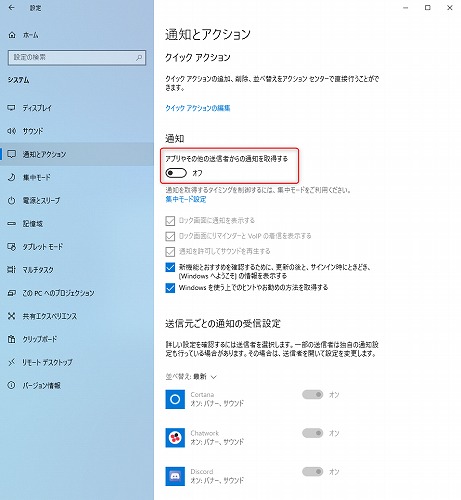The height and width of the screenshot is (500, 461).
Task: Select 電源とスリープ in the sidebar
Action: pyautogui.click(x=77, y=200)
